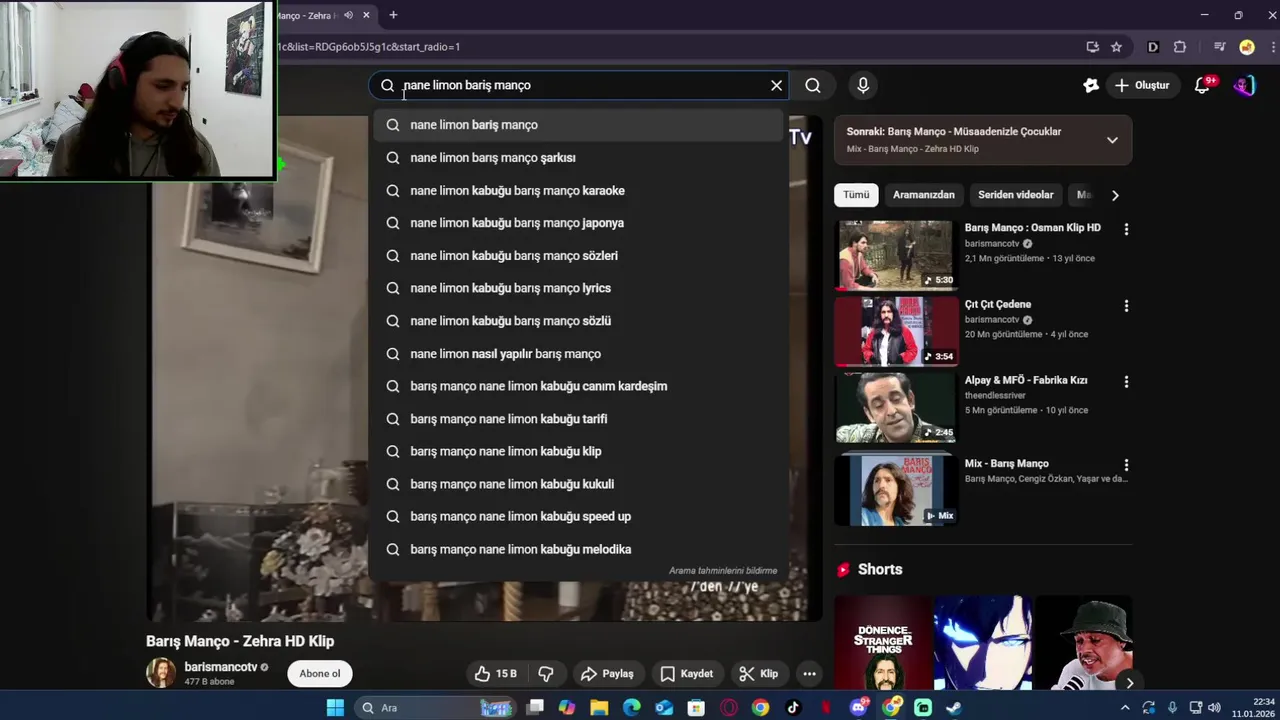
Task: Click the browser address bar URL
Action: [x=680, y=46]
